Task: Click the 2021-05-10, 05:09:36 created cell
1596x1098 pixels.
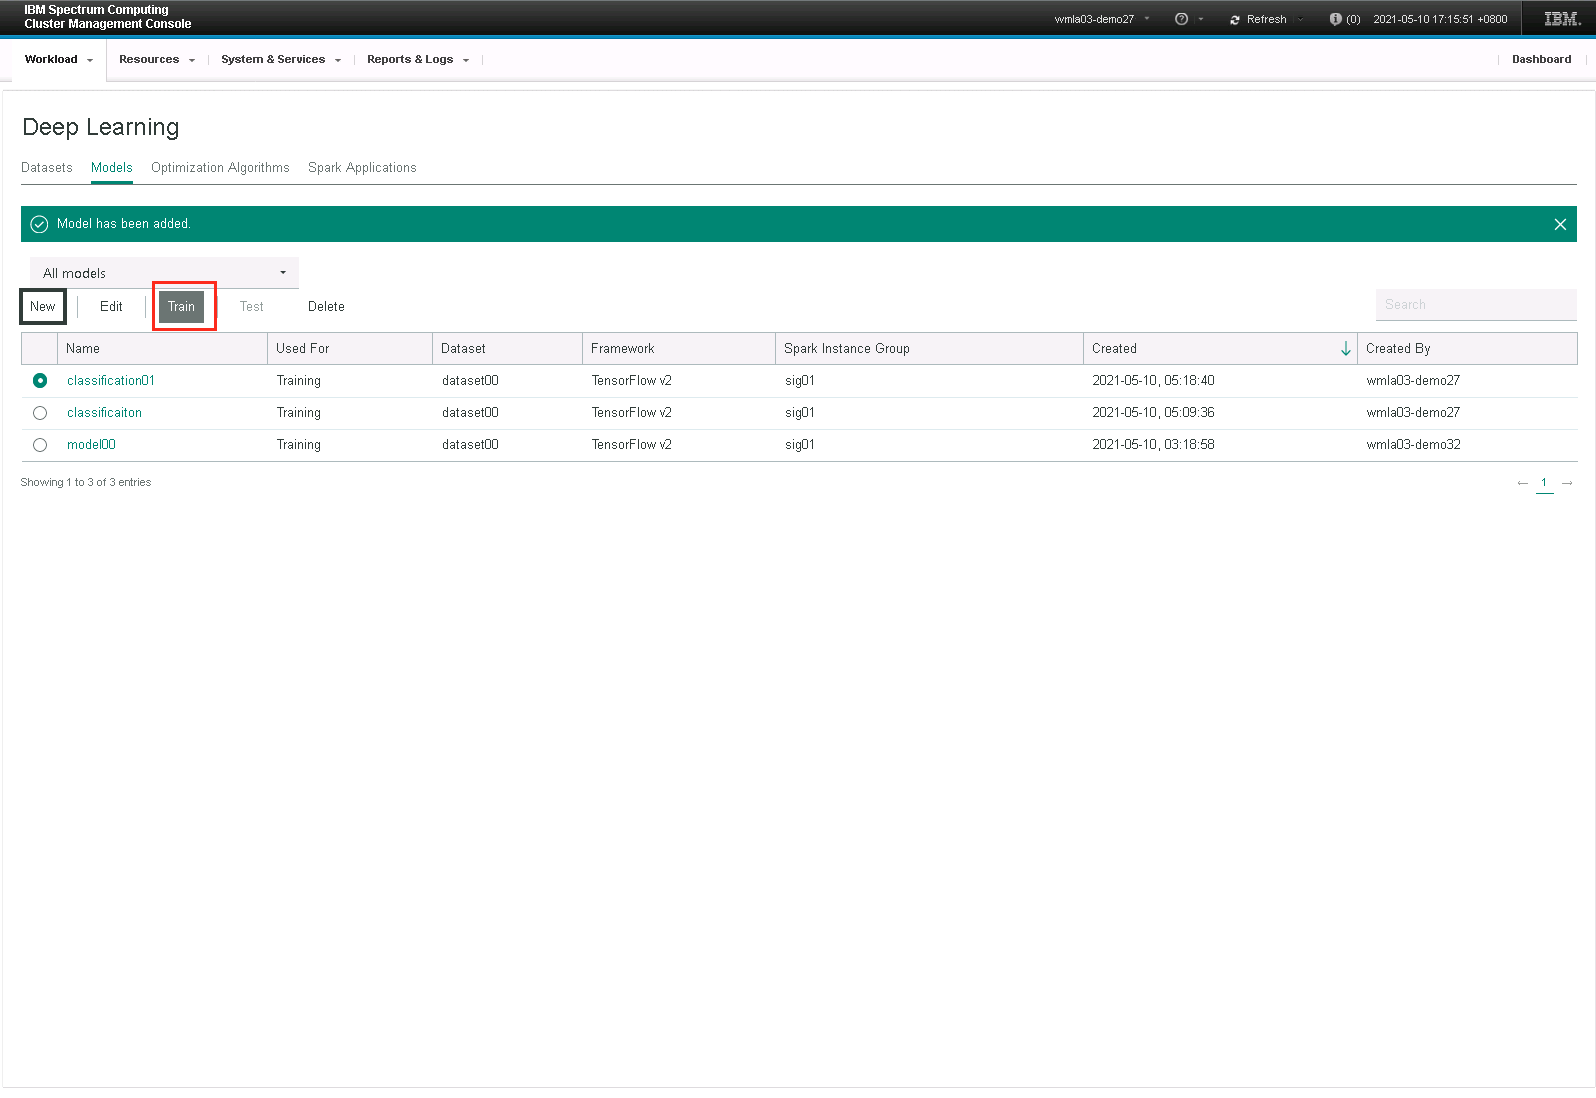Action: coord(1153,412)
